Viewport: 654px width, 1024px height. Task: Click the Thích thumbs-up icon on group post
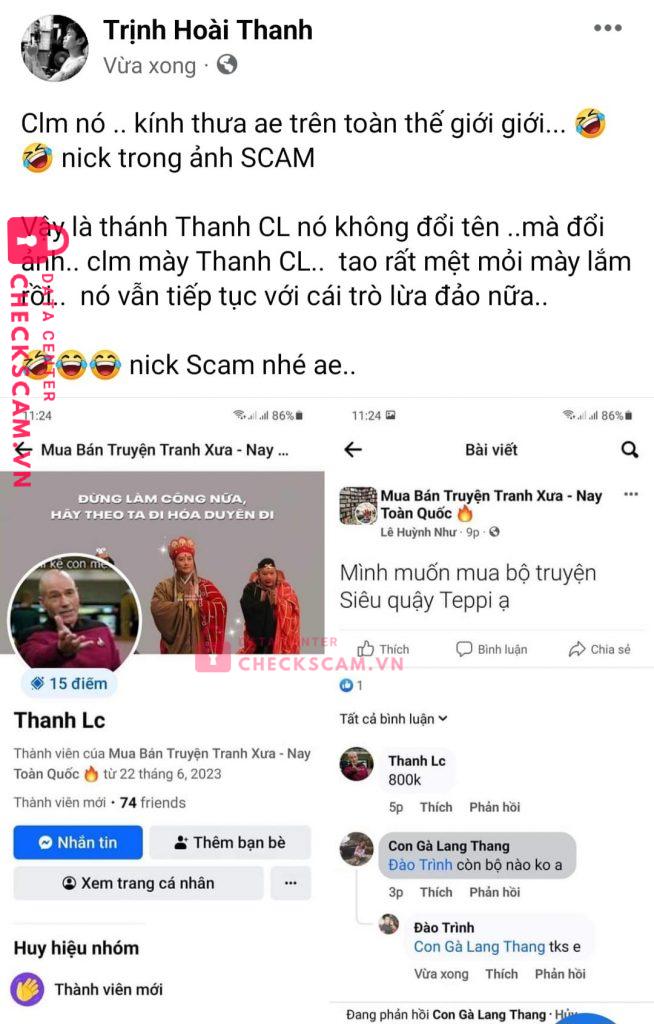(366, 648)
